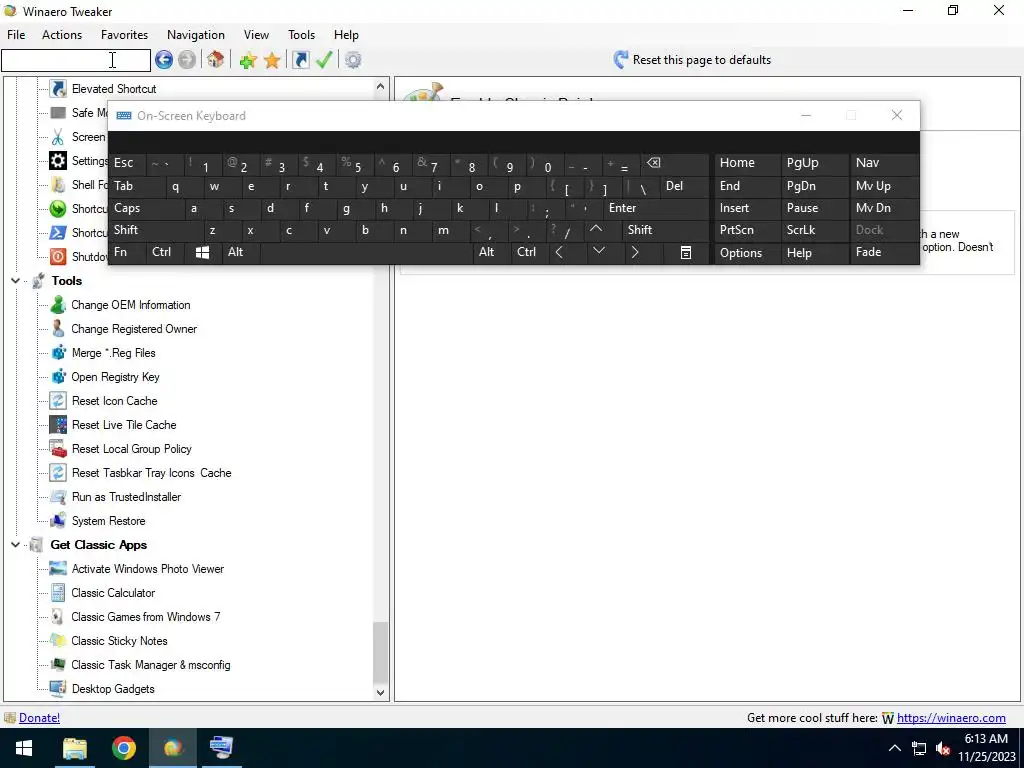Toggle ScrLk key on On-Screen Keyboard
Image resolution: width=1024 pixels, height=768 pixels.
tap(814, 230)
